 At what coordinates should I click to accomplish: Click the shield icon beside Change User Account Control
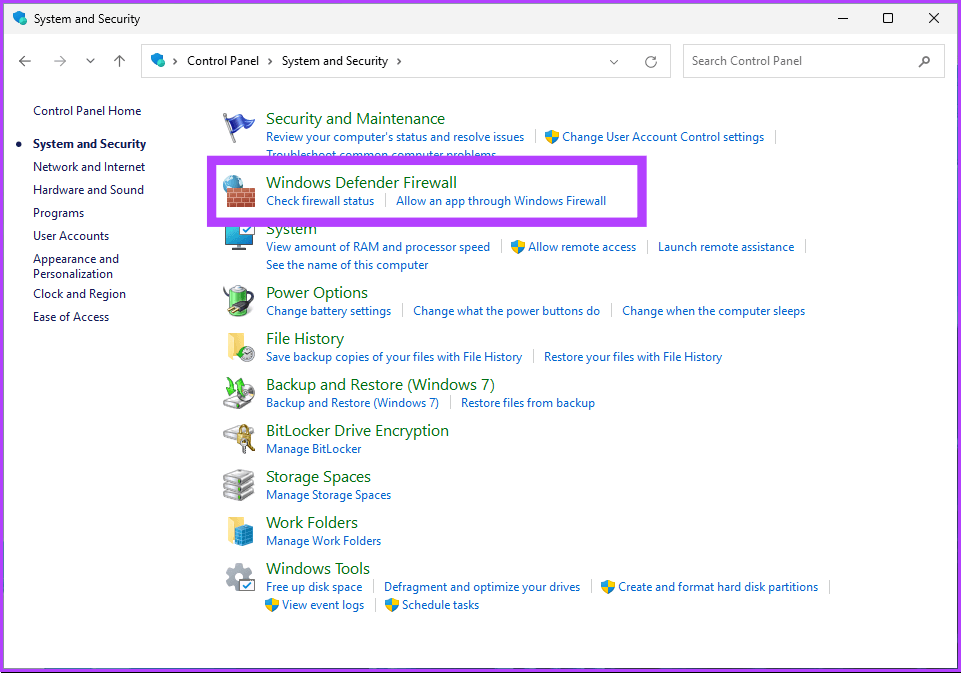pos(552,137)
